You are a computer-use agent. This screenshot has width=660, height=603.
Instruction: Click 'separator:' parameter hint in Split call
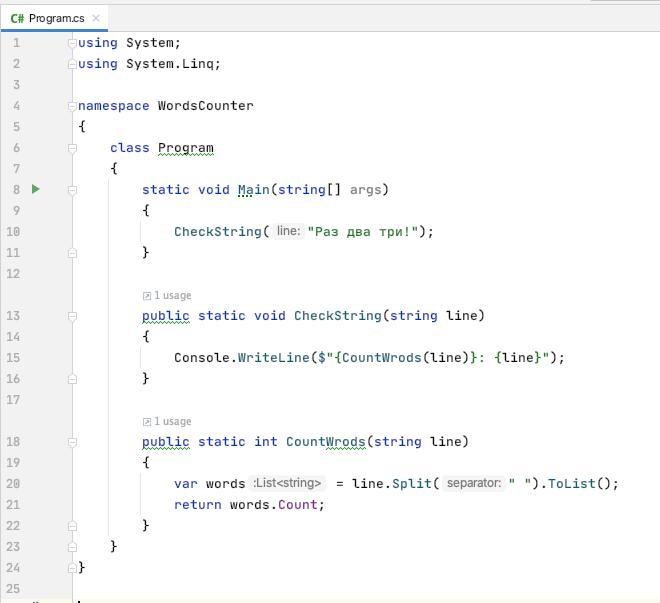coord(474,483)
